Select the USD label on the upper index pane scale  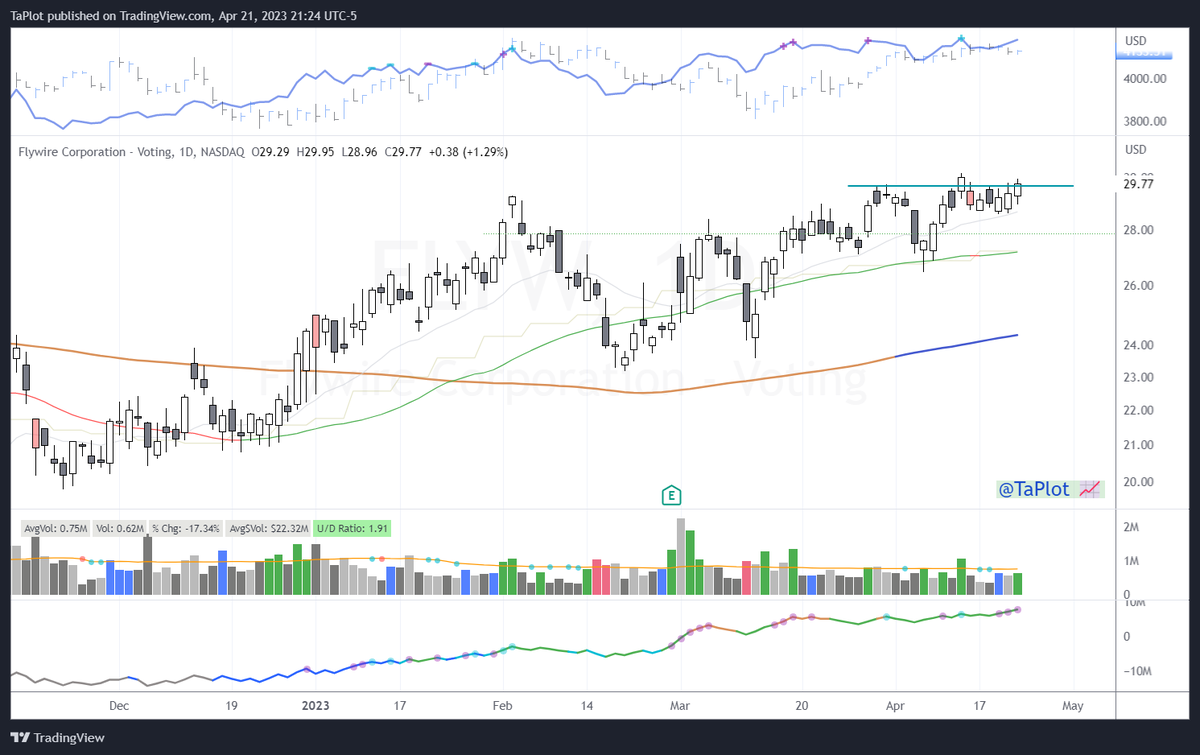[1135, 40]
